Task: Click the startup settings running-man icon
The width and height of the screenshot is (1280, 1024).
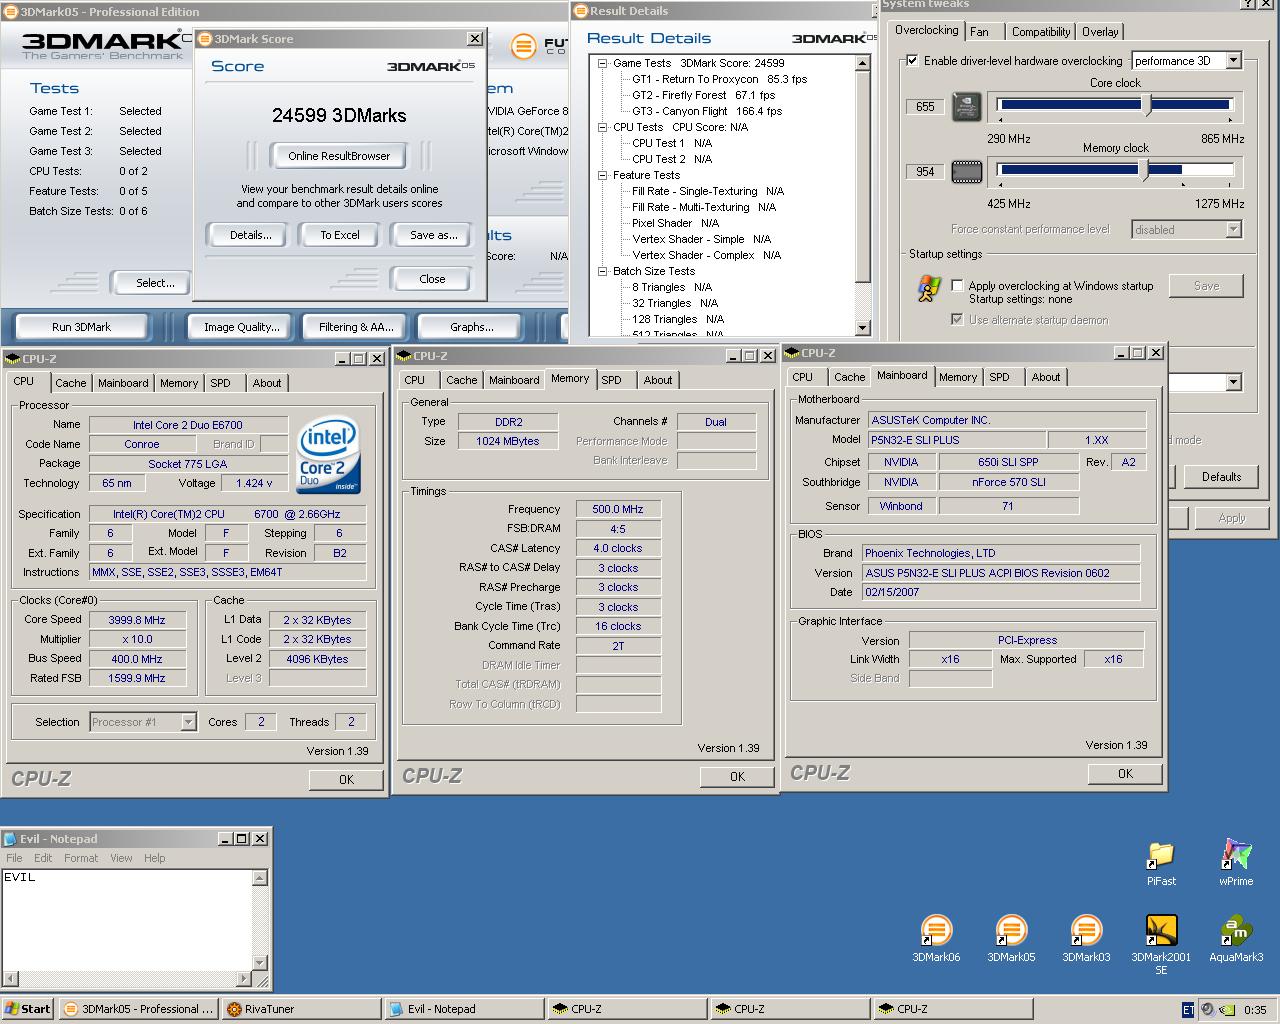Action: pos(929,290)
